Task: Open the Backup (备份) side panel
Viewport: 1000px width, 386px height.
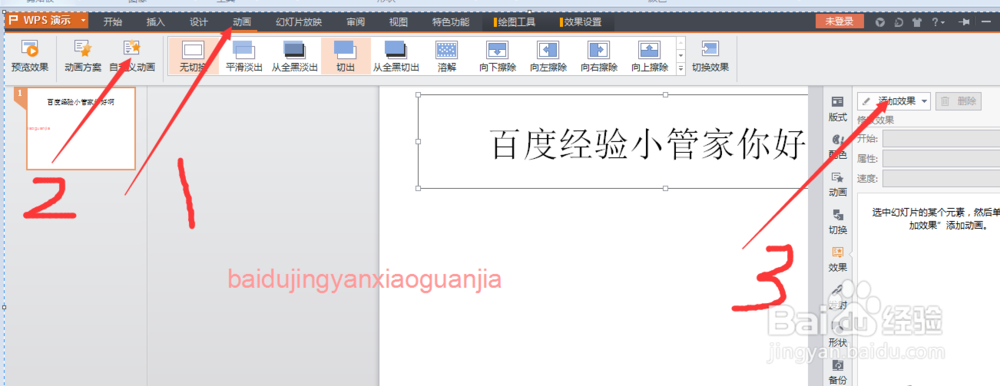Action: (837, 372)
